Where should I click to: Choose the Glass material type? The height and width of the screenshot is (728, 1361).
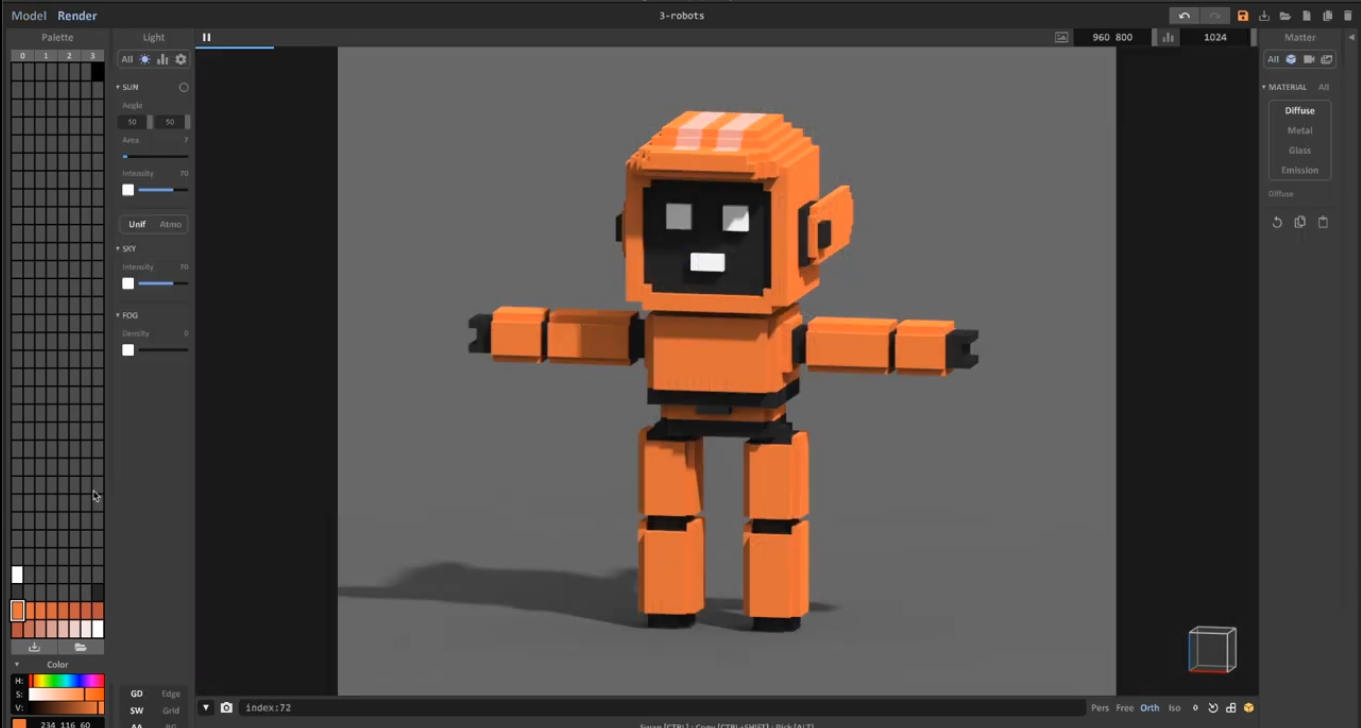[x=1300, y=150]
